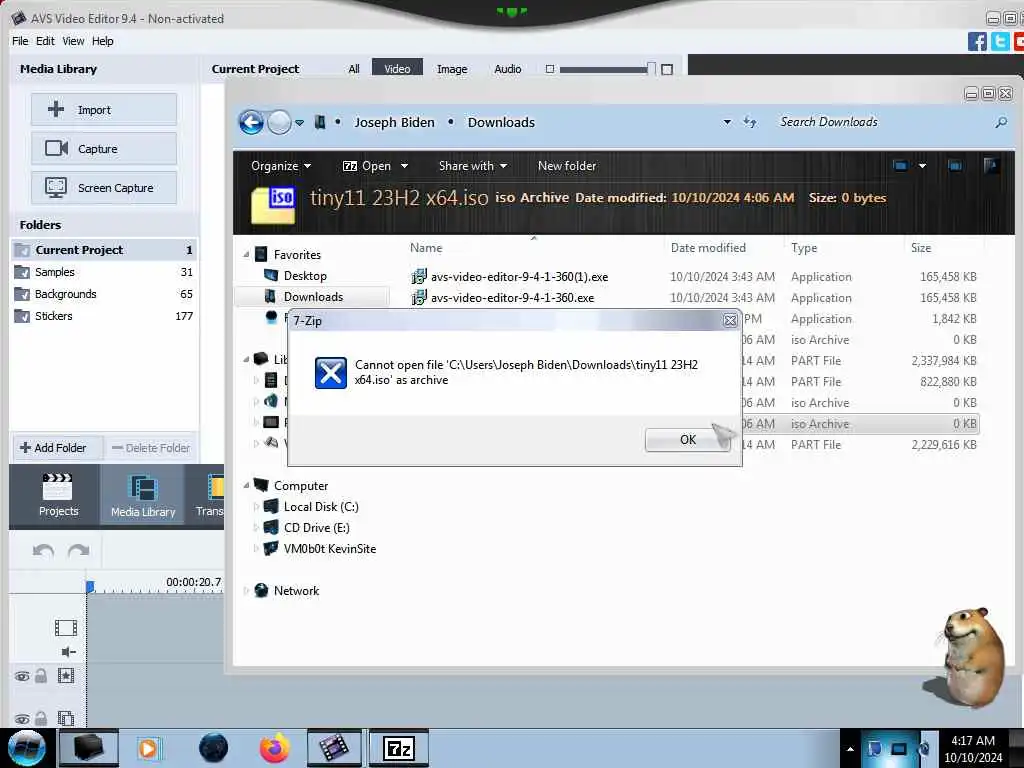Open the address bar history dropdown
The height and width of the screenshot is (768, 1024).
tap(727, 122)
